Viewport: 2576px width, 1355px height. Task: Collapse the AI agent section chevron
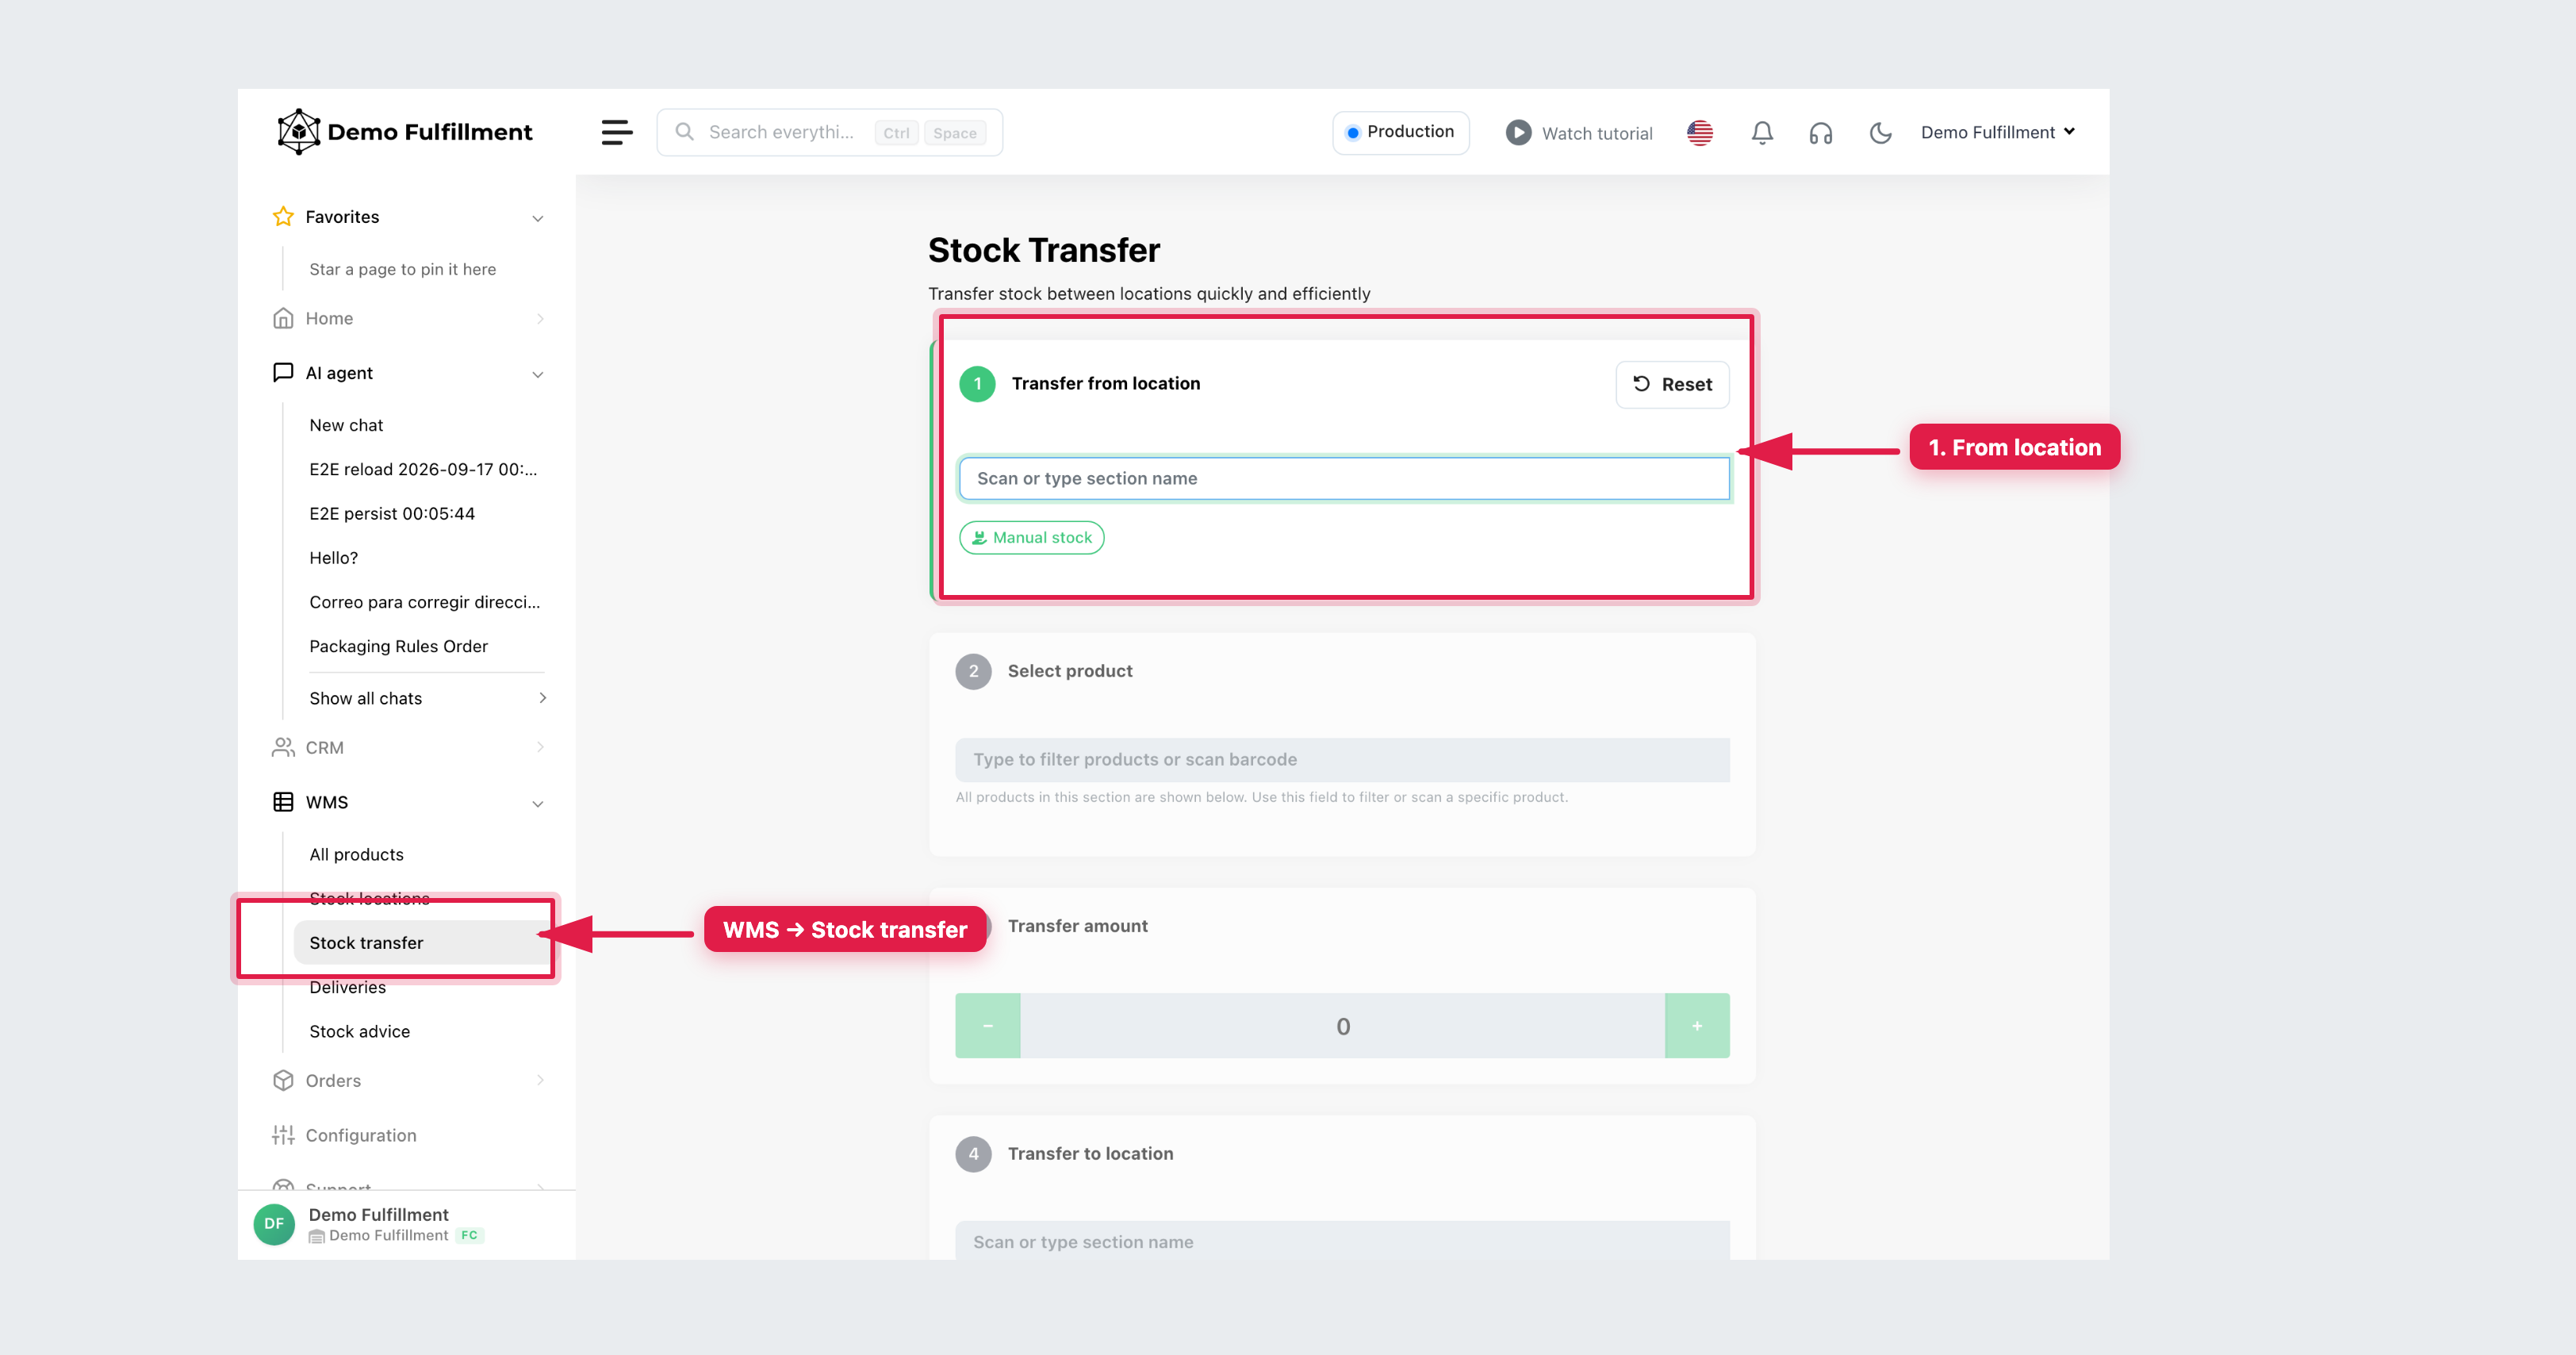click(x=538, y=374)
